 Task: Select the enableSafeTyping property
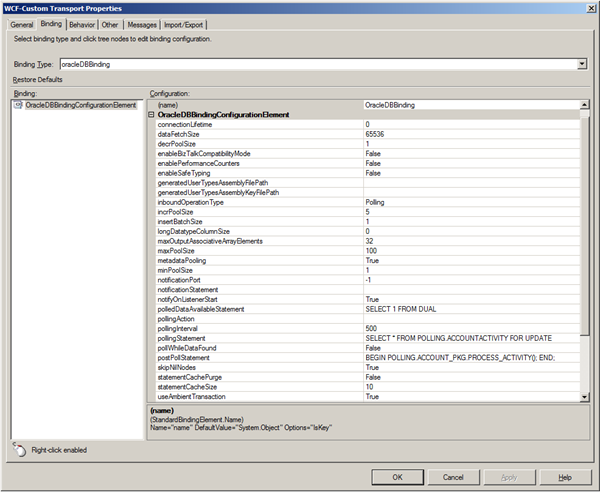click(x=368, y=173)
